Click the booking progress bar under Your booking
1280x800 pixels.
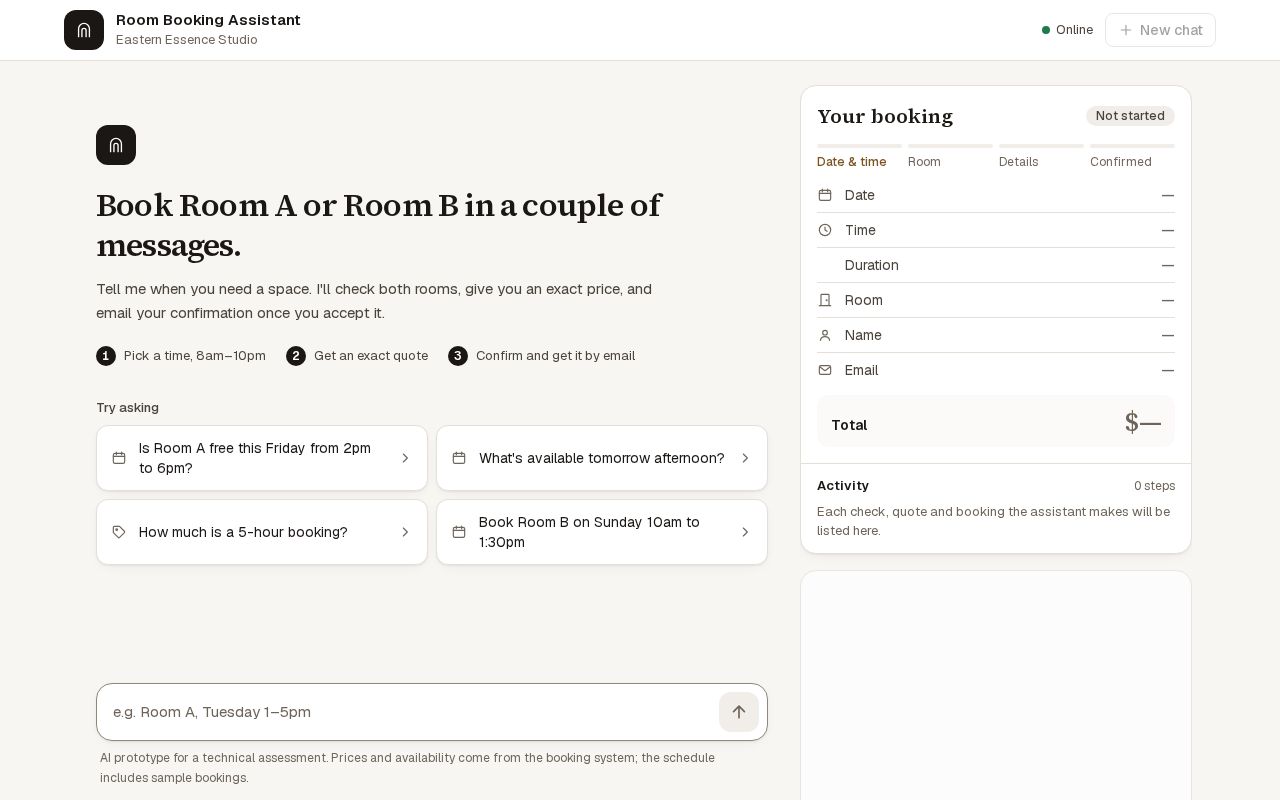(x=996, y=146)
